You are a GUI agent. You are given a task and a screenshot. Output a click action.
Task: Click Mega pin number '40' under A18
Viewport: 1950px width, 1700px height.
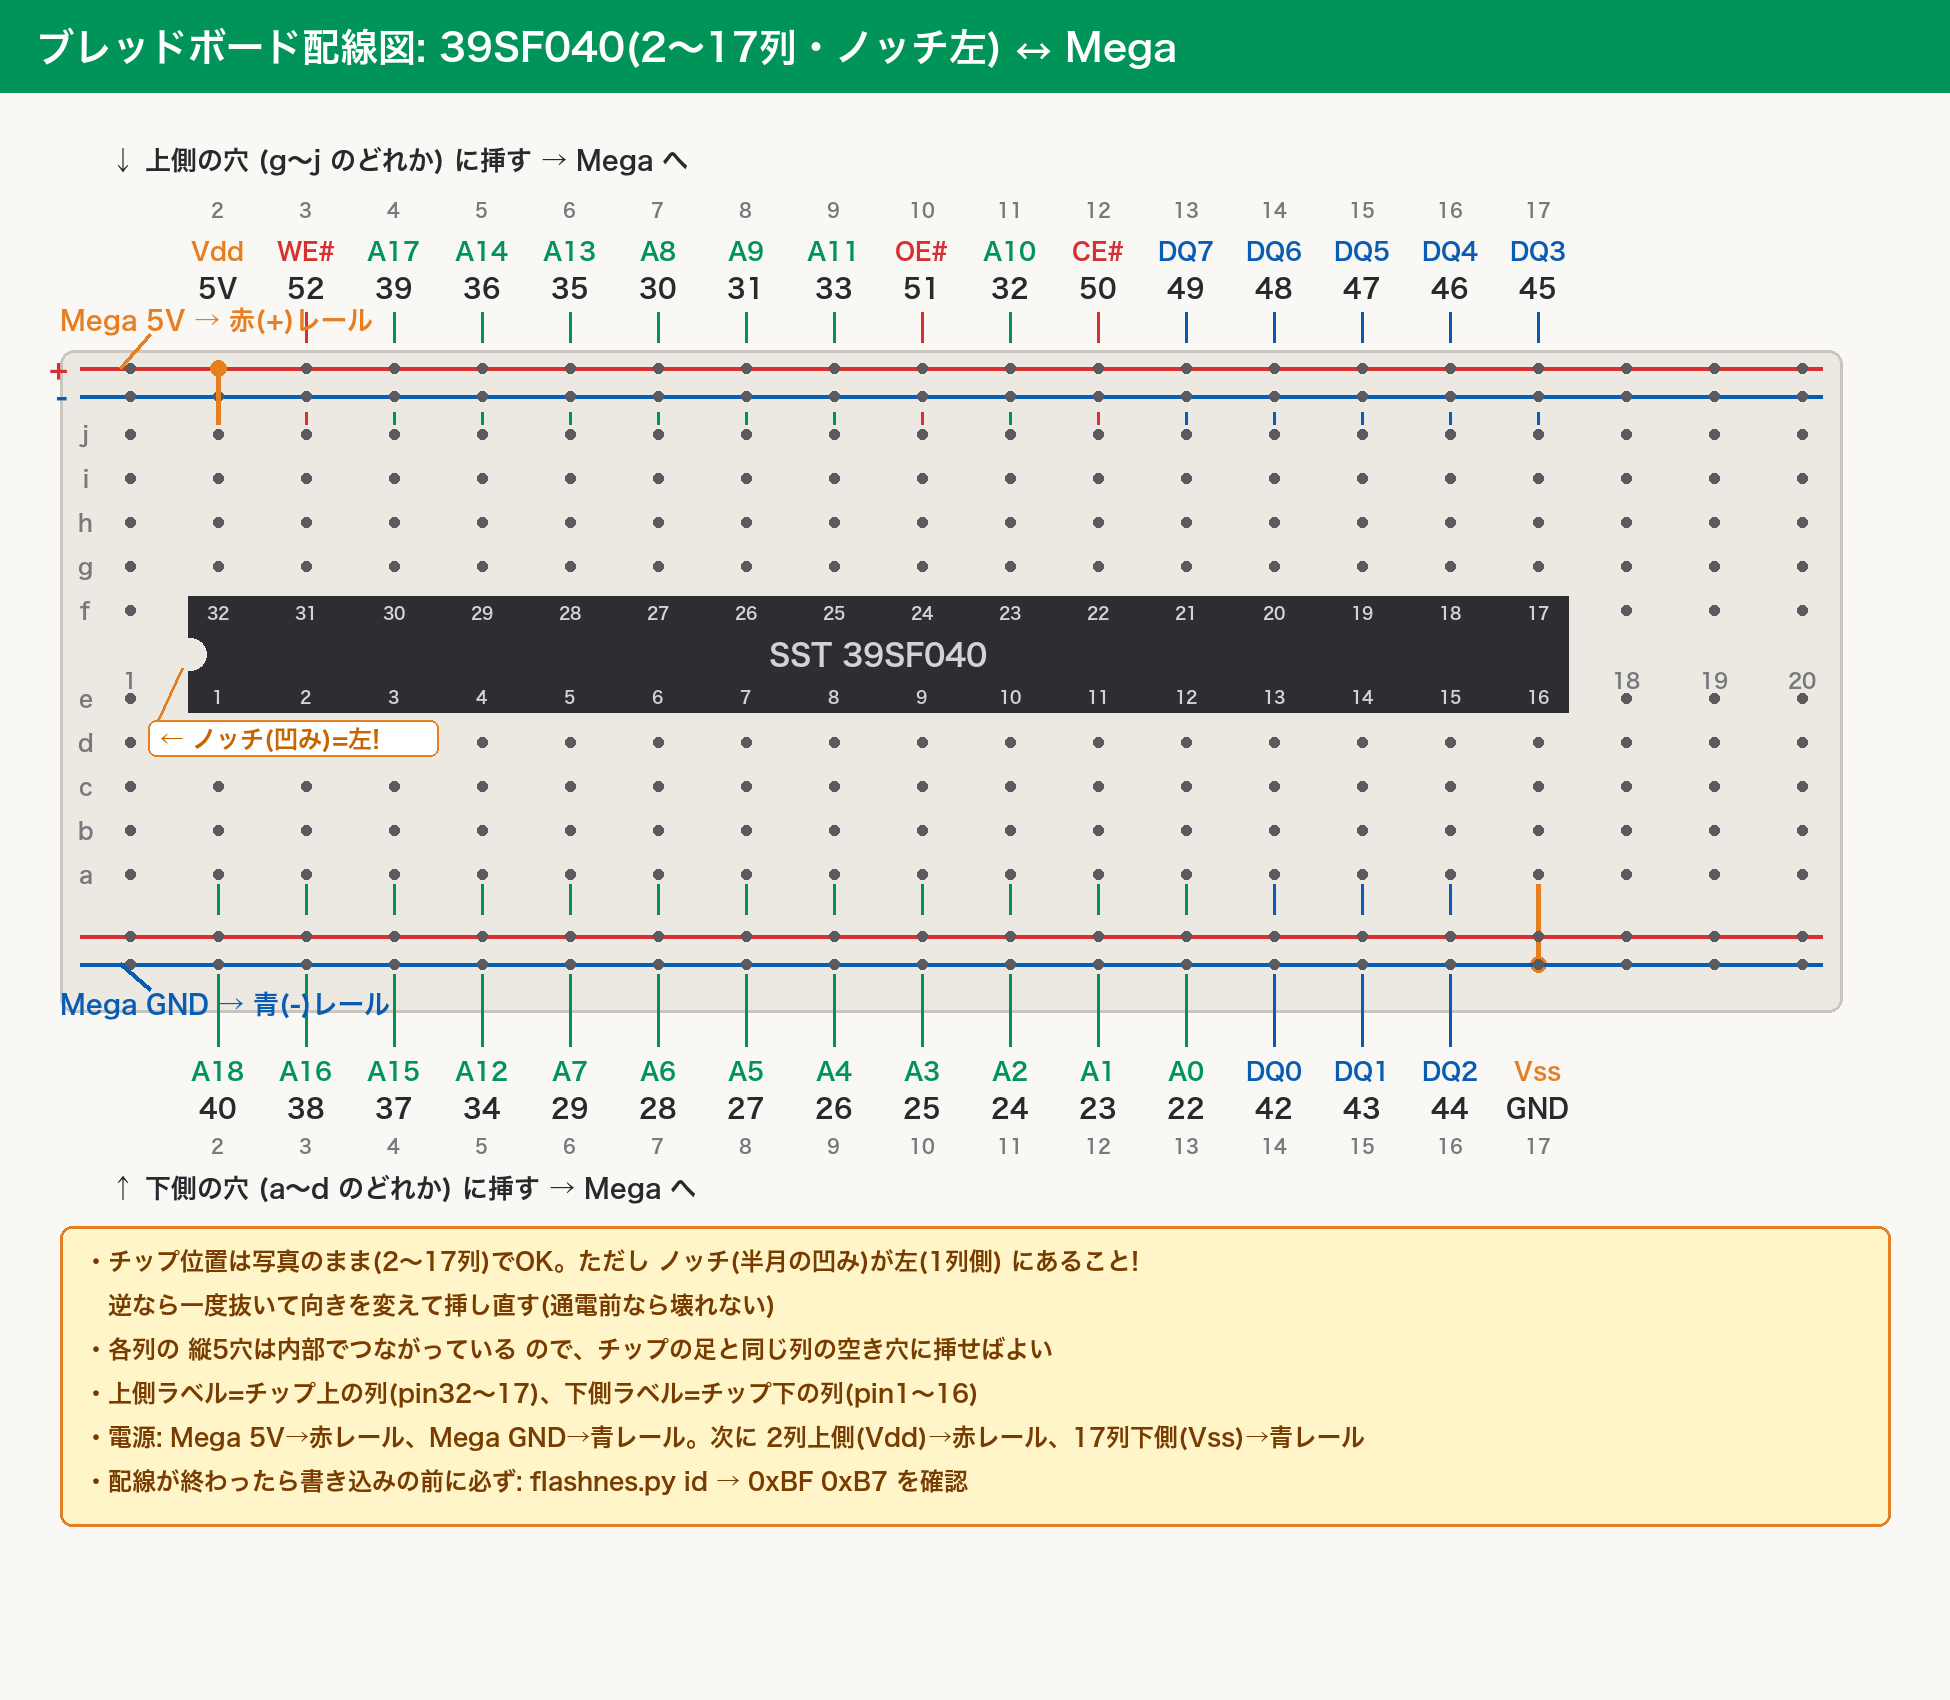pos(217,1109)
